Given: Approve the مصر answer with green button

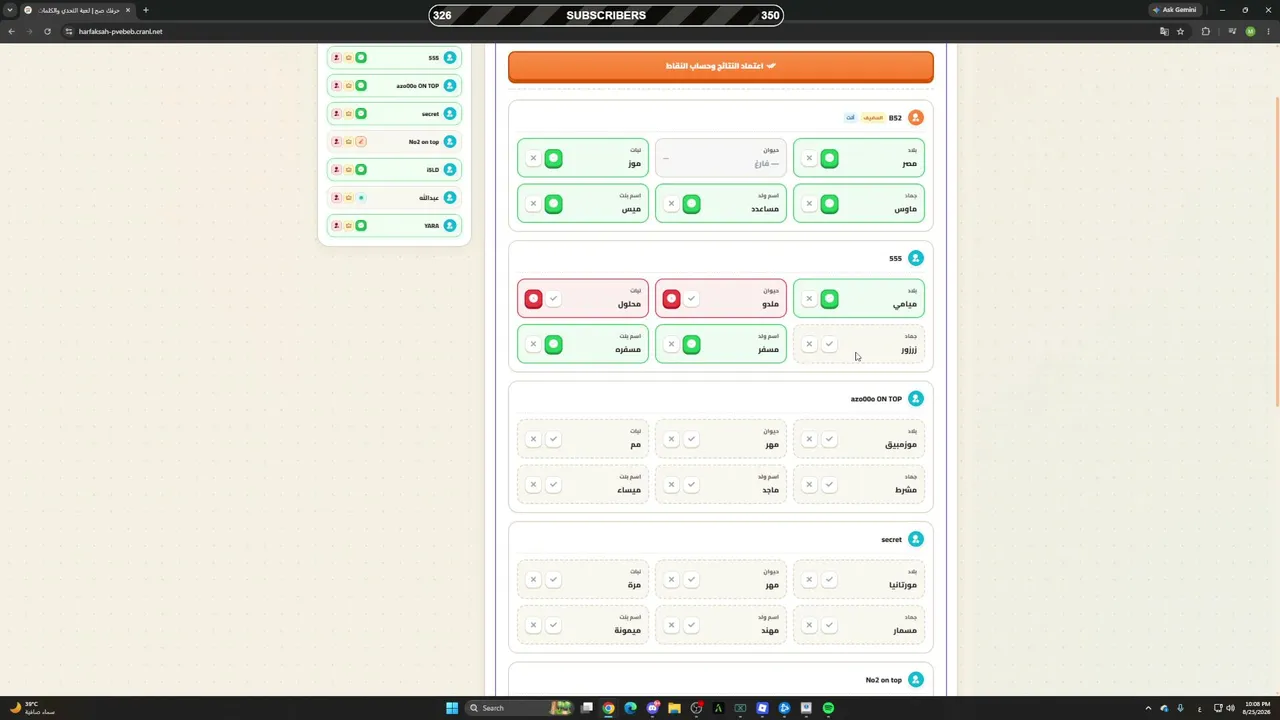Looking at the screenshot, I should point(829,158).
